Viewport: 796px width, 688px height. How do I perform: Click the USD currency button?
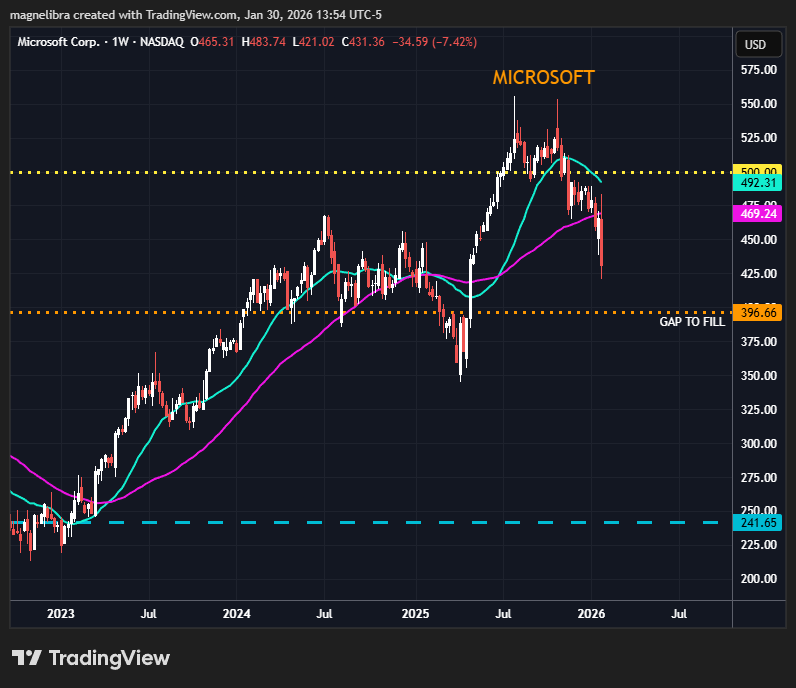758,45
